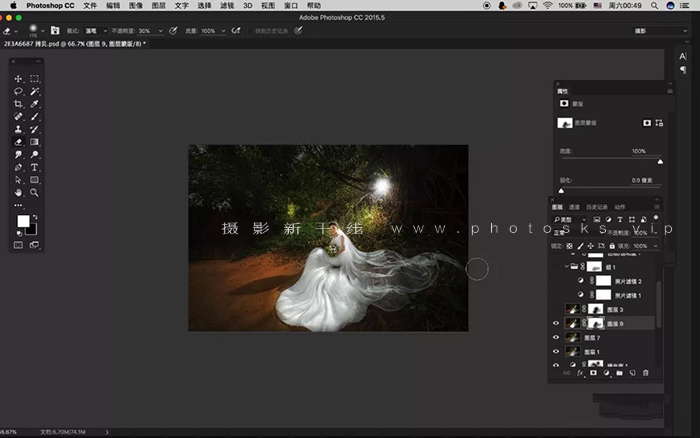Open the Flow 100% dropdown
Viewport: 700px width, 438px height.
(223, 31)
